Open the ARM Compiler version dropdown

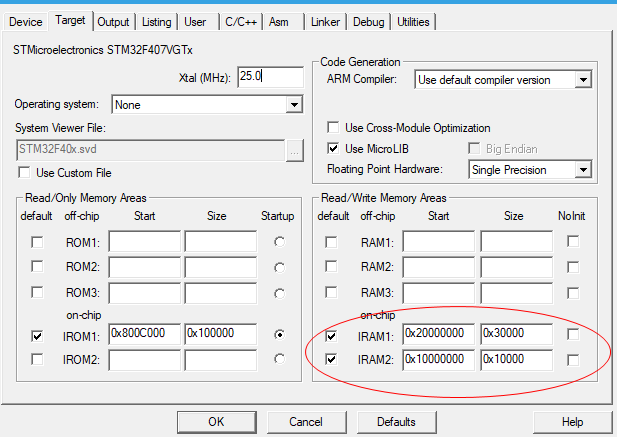503,80
